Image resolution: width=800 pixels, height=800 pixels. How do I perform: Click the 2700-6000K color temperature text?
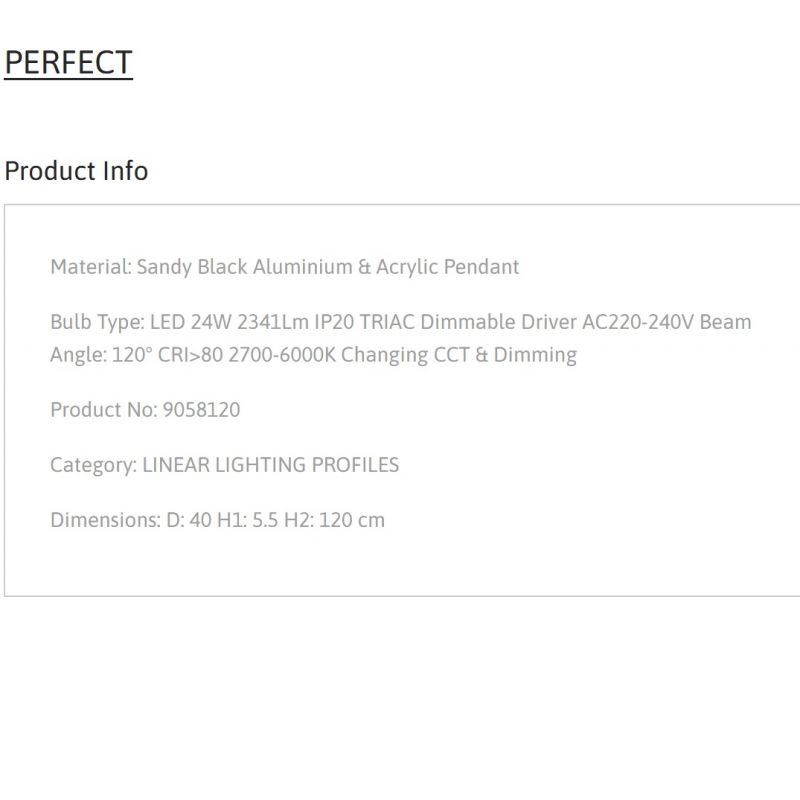click(282, 355)
